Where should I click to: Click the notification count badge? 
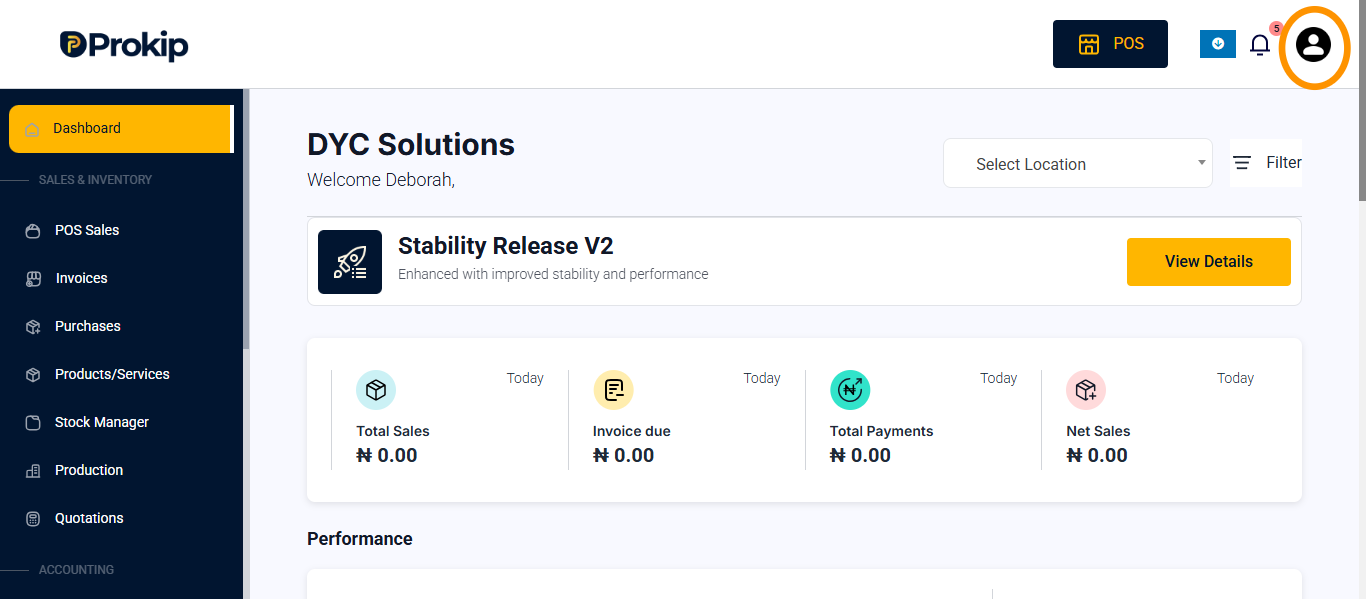(x=1276, y=28)
